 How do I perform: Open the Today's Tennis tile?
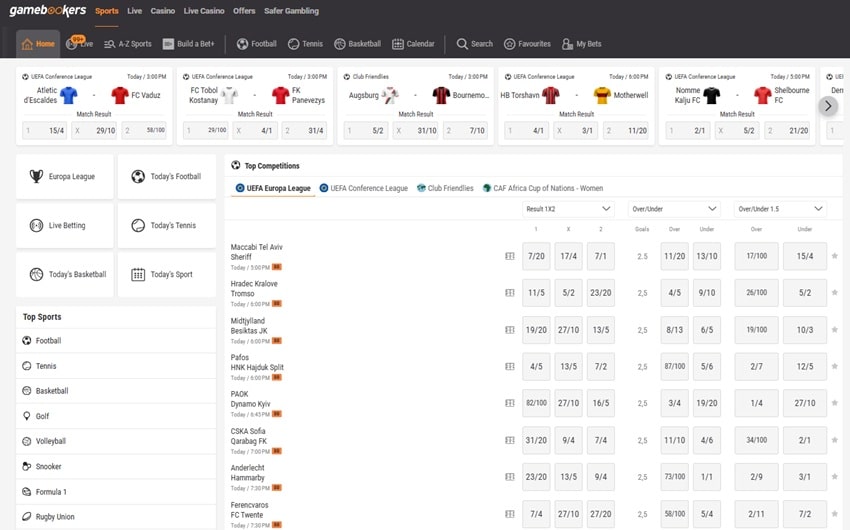[x=166, y=225]
